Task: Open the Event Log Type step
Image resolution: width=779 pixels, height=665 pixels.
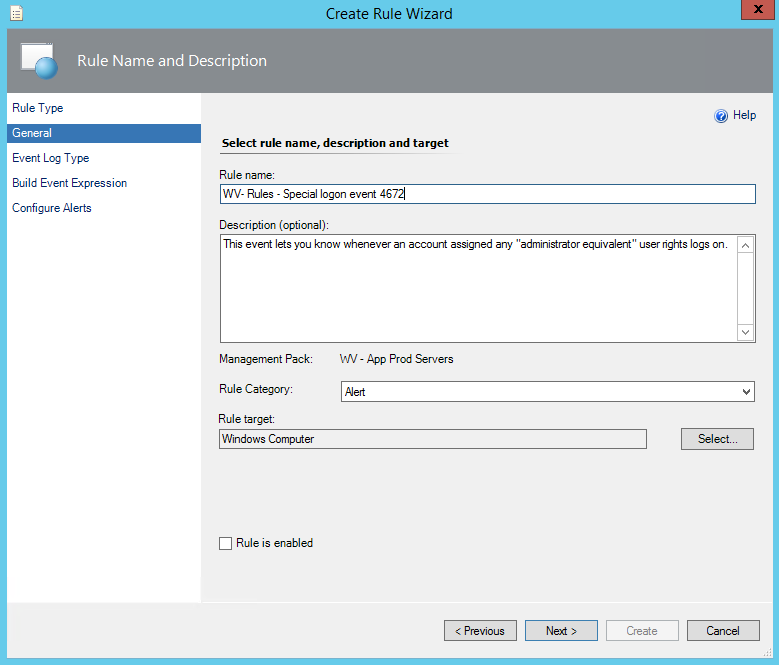Action: (51, 158)
